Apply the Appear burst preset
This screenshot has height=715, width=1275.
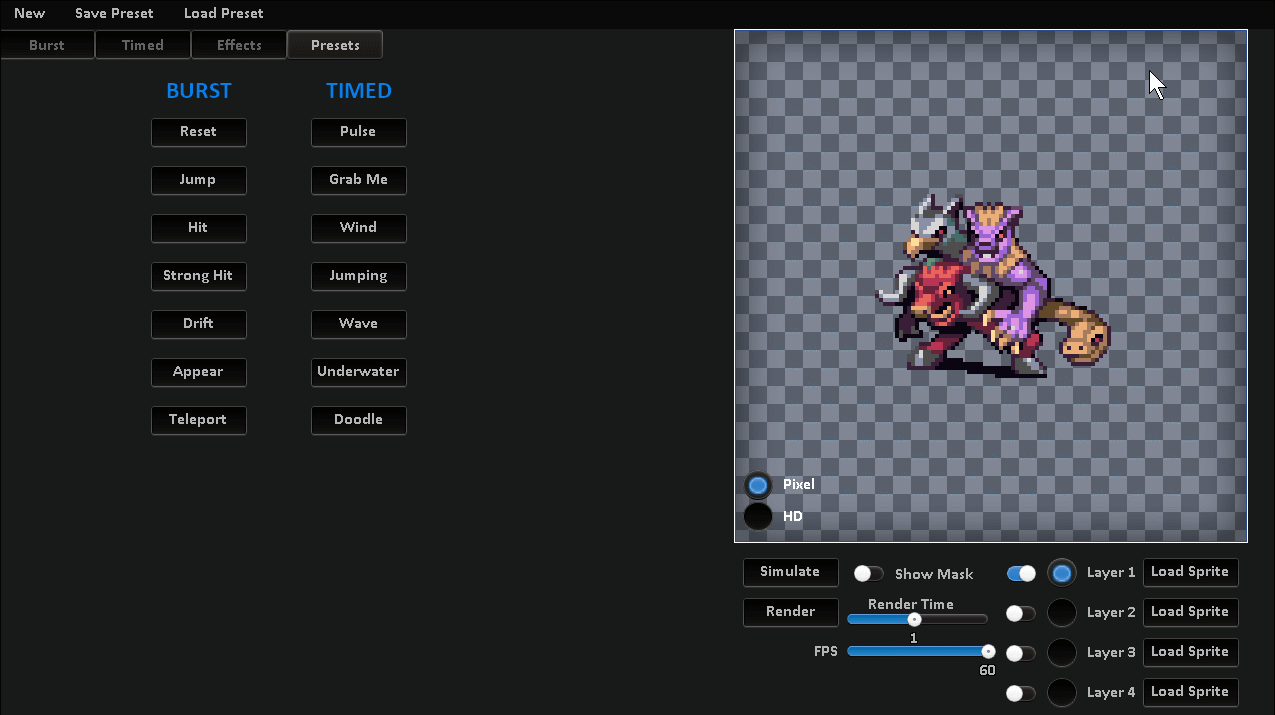click(x=198, y=372)
